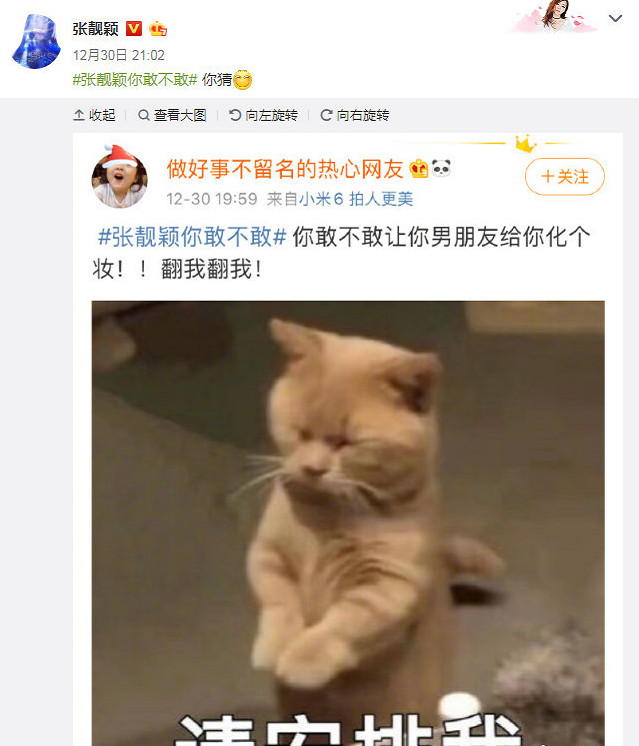The height and width of the screenshot is (746, 639).
Task: Rotate image right with 向右旋转
Action: click(354, 115)
